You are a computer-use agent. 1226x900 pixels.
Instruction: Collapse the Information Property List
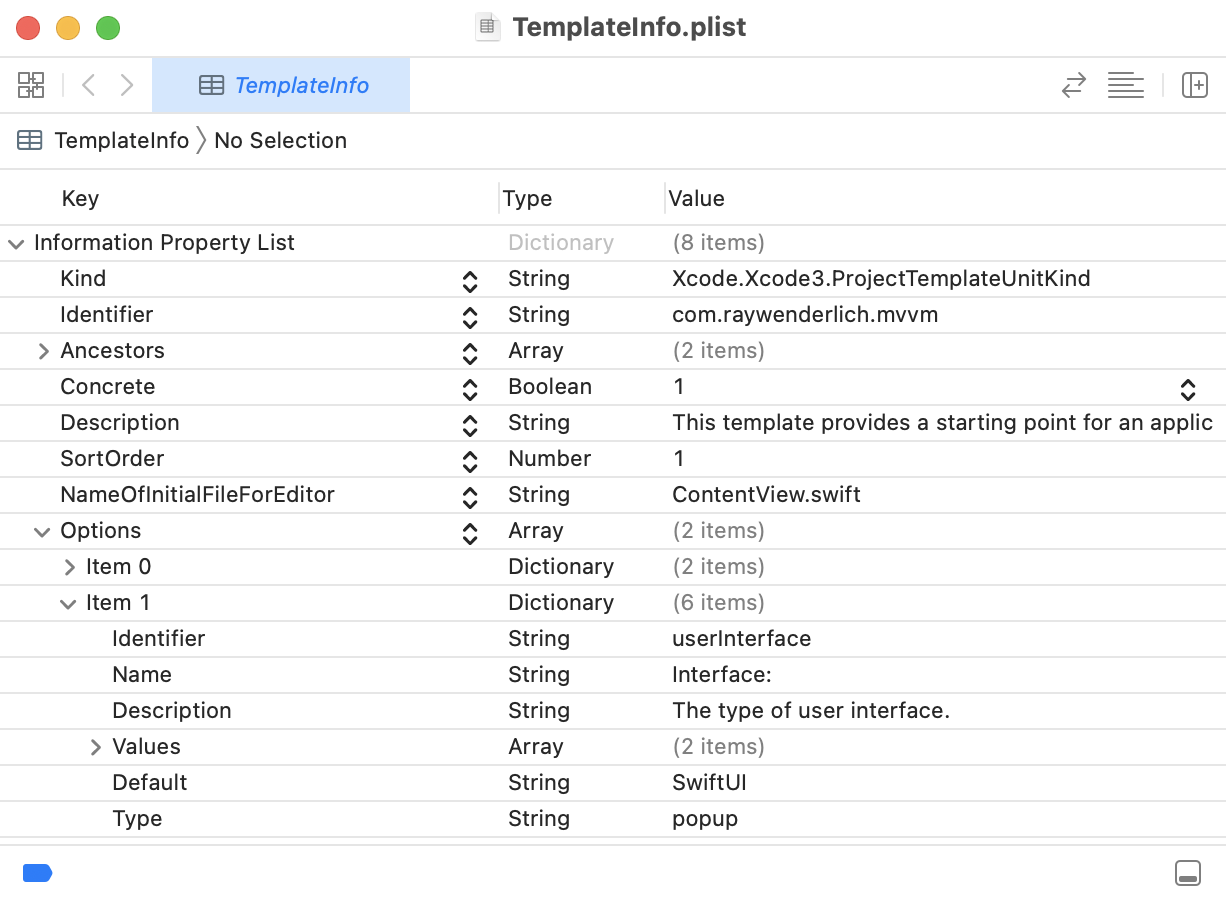[16, 243]
